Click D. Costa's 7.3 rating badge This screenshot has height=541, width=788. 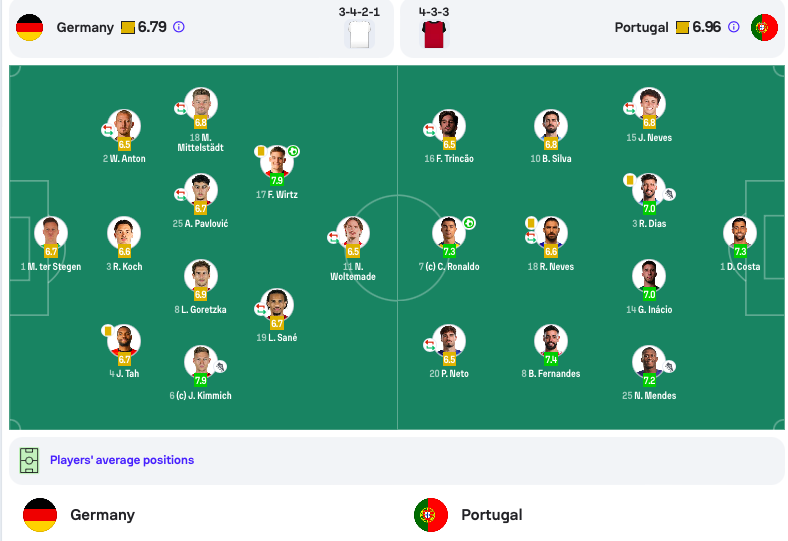740,252
